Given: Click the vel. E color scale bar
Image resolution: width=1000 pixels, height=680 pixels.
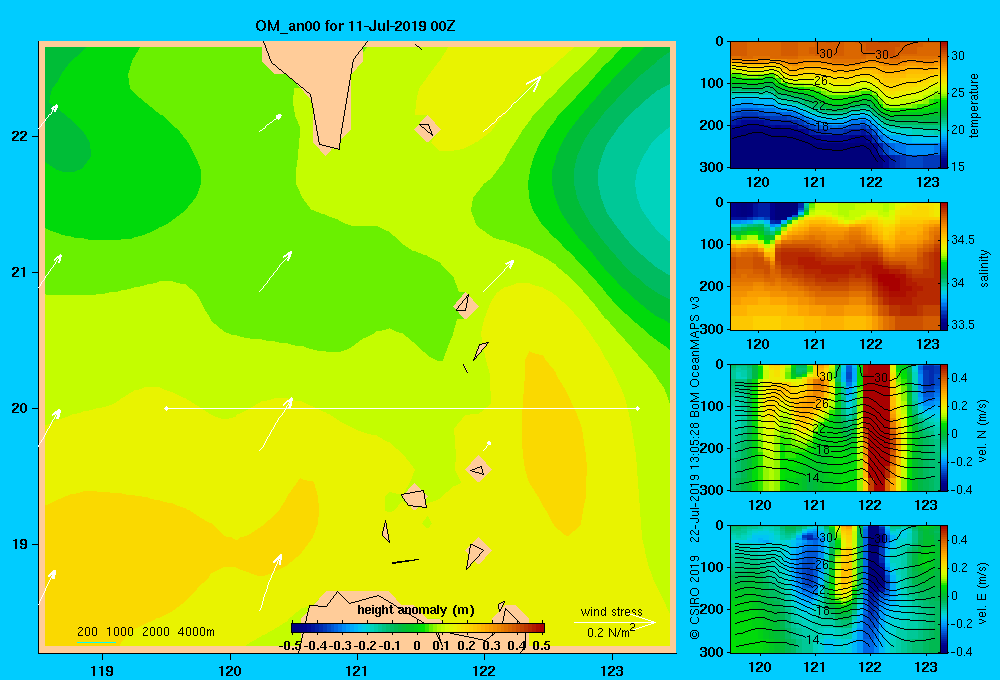Looking at the screenshot, I should tap(944, 589).
